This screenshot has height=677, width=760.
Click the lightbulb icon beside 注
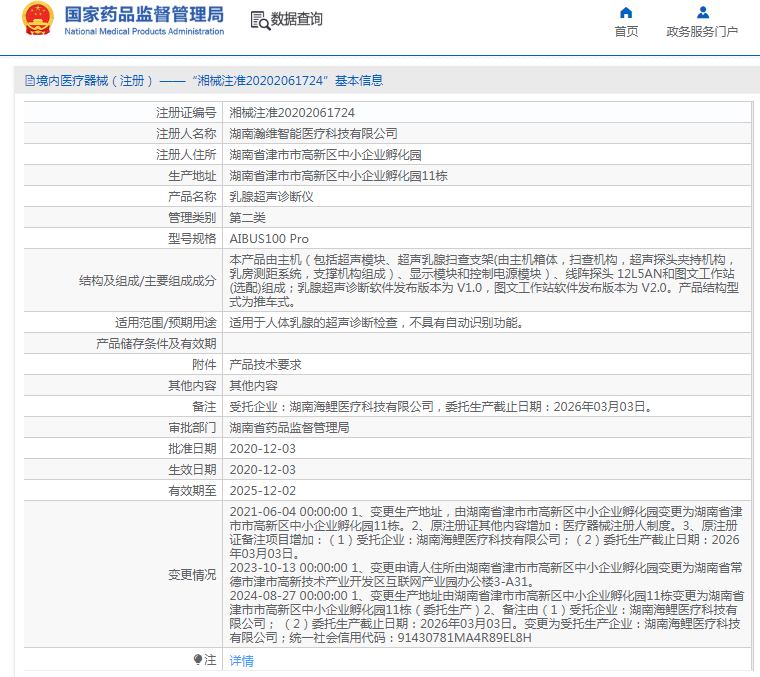click(197, 660)
